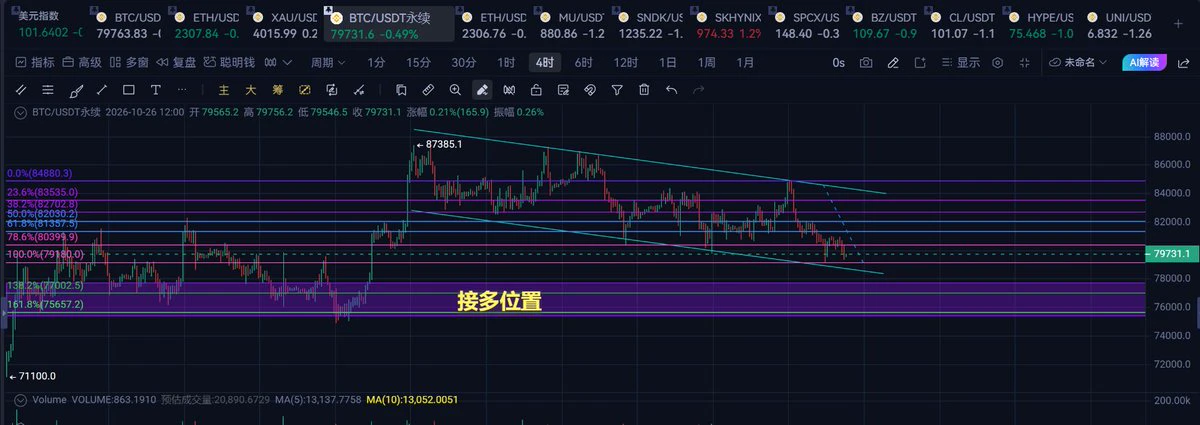Click the candlestick style icon in drawing bar
The image size is (1200, 425).
pos(509,89)
